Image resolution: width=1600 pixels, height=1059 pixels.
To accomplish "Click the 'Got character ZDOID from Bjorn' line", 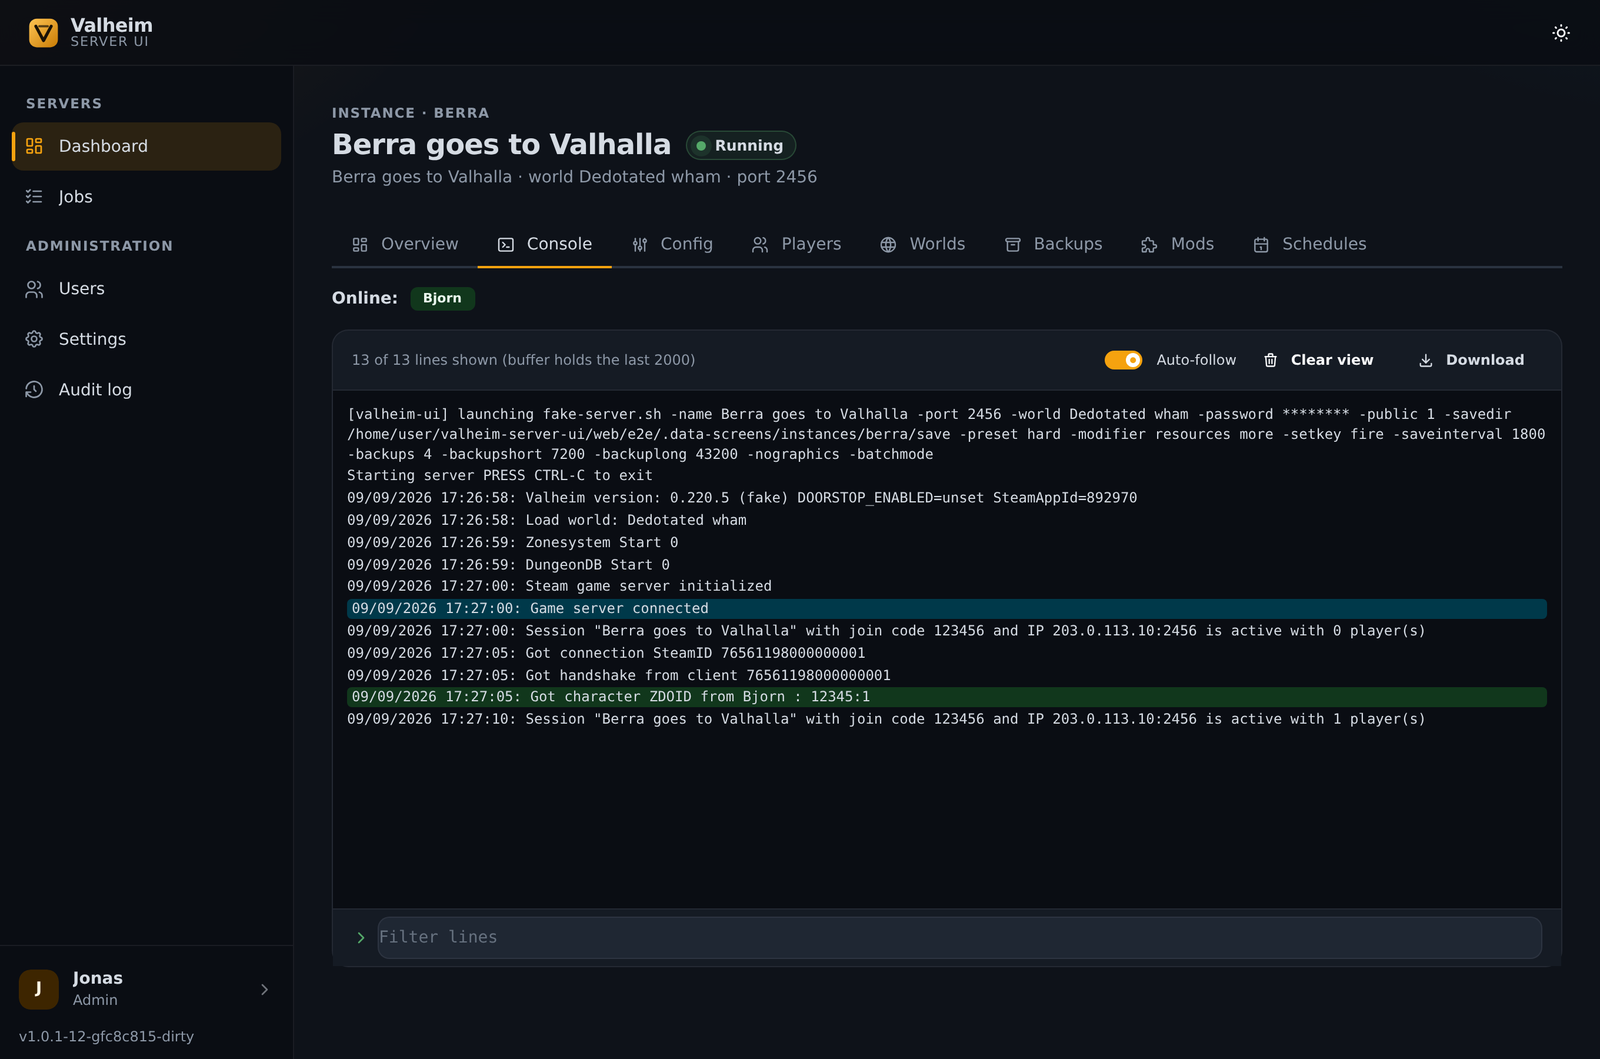I will [947, 697].
